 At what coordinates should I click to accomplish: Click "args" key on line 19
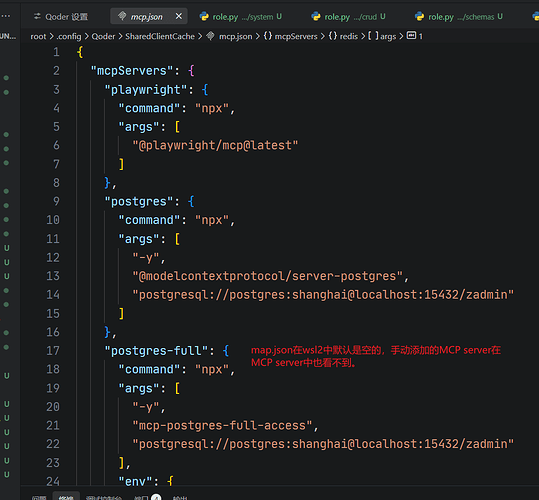139,388
